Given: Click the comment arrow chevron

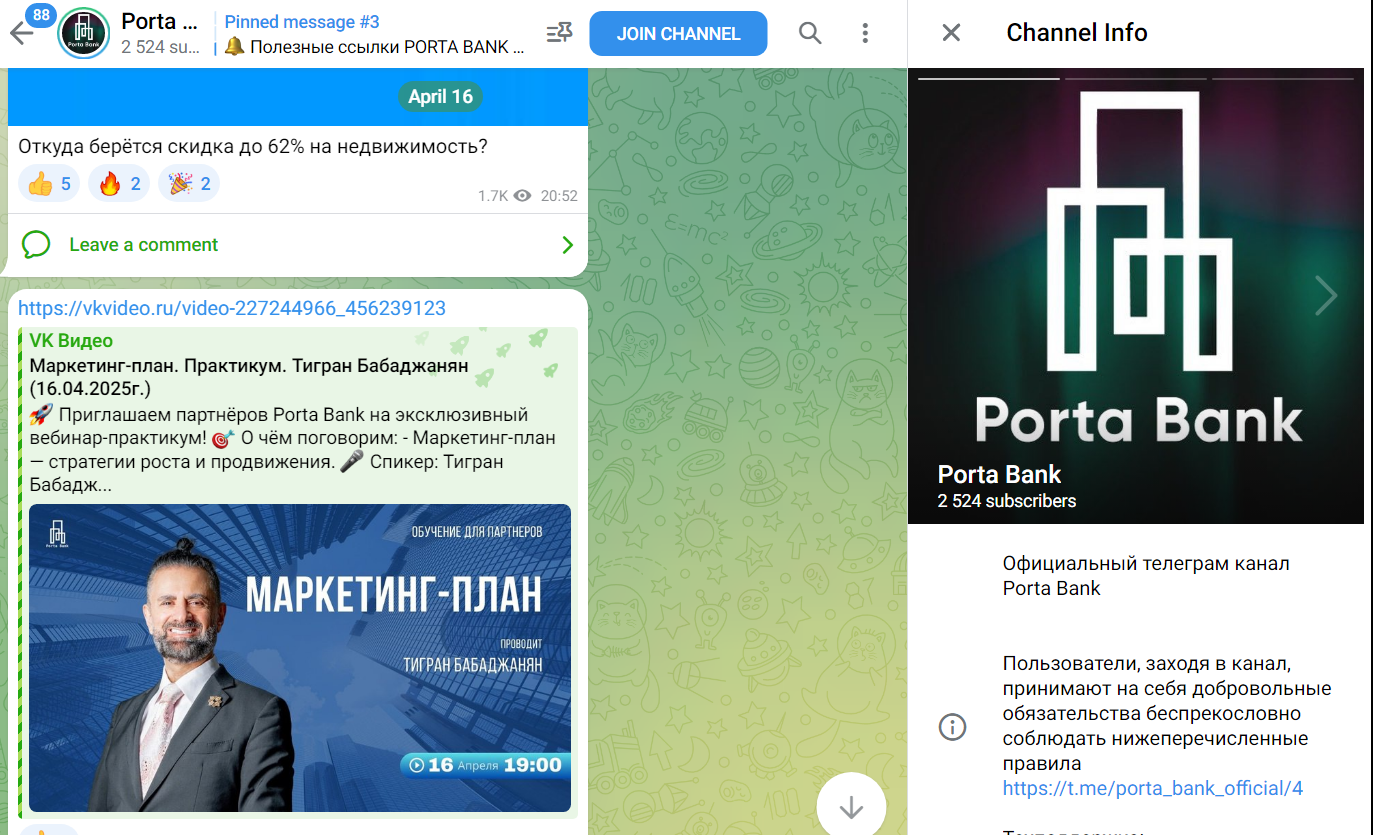Looking at the screenshot, I should tap(568, 245).
